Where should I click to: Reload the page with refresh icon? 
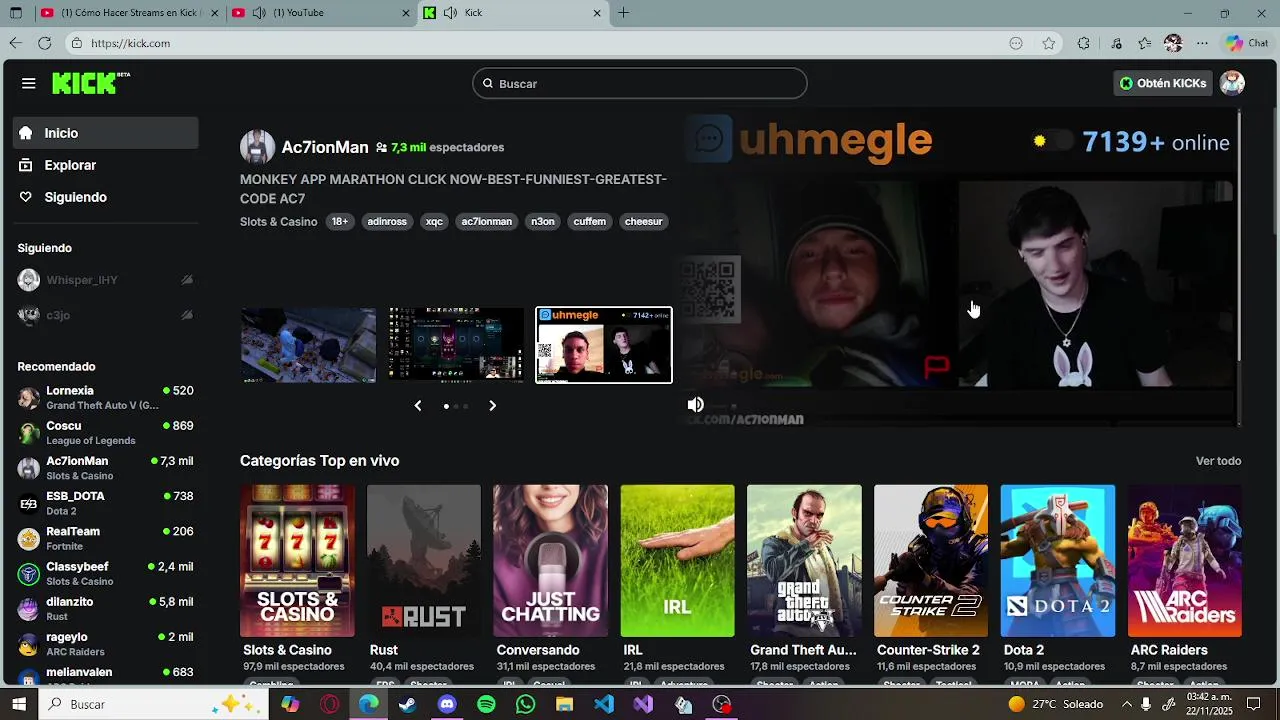pos(44,43)
